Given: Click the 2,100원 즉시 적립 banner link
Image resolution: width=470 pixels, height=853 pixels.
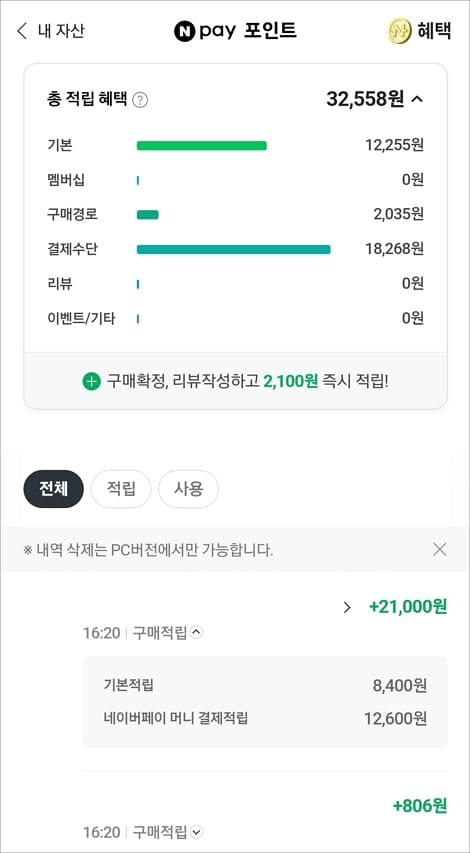Looking at the screenshot, I should click(x=236, y=381).
